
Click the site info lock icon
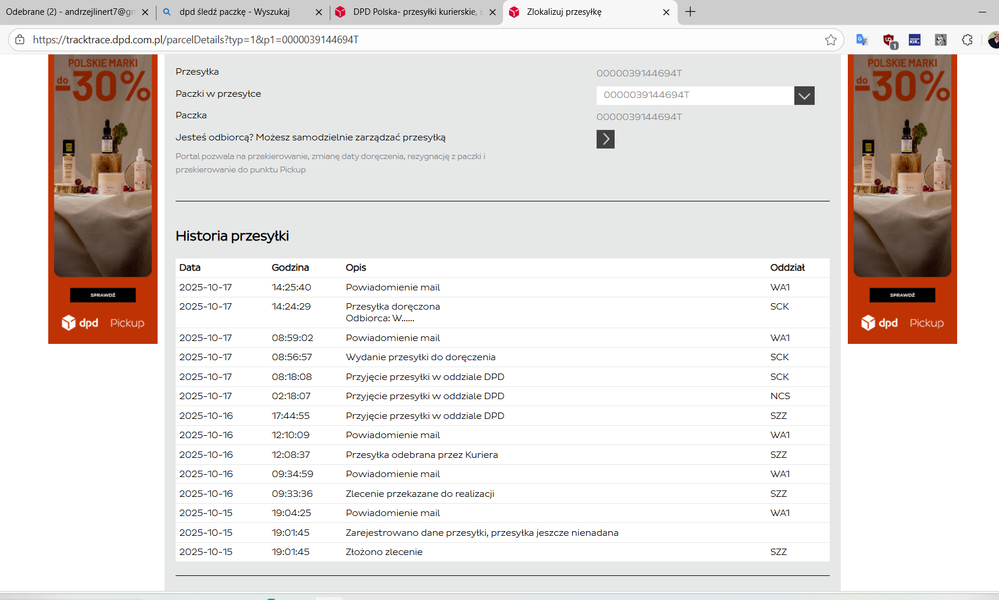(x=19, y=40)
